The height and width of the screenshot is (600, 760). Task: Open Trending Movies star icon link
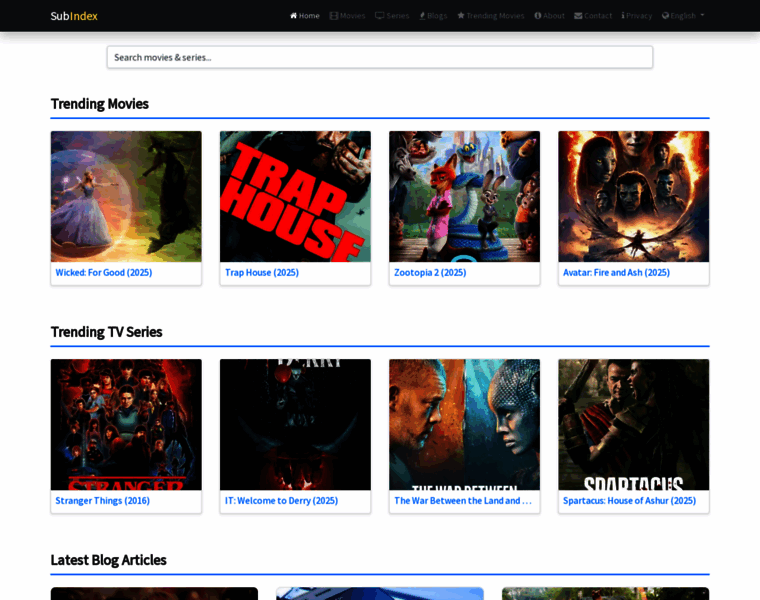(461, 16)
